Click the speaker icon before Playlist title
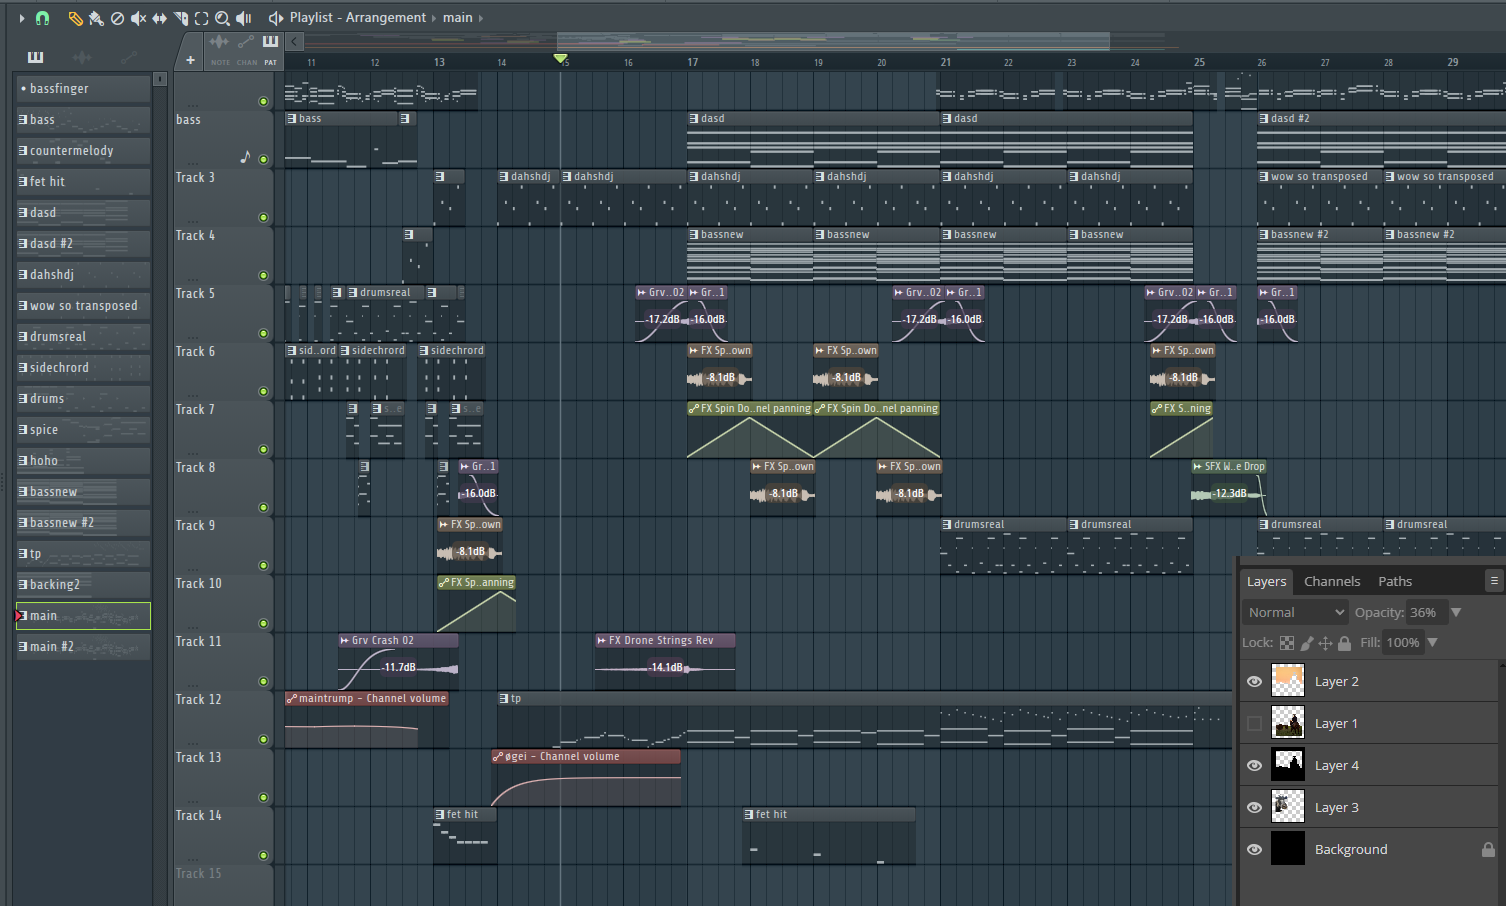Image resolution: width=1506 pixels, height=906 pixels. coord(276,18)
